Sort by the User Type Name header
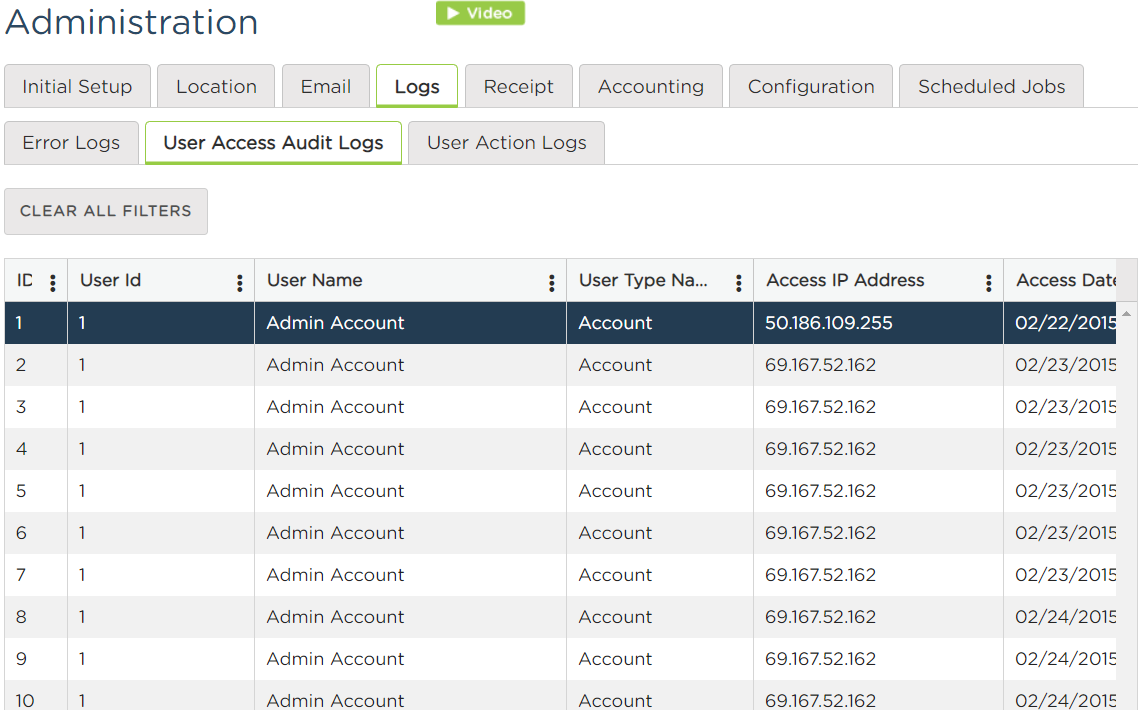The width and height of the screenshot is (1141, 710). [x=643, y=280]
